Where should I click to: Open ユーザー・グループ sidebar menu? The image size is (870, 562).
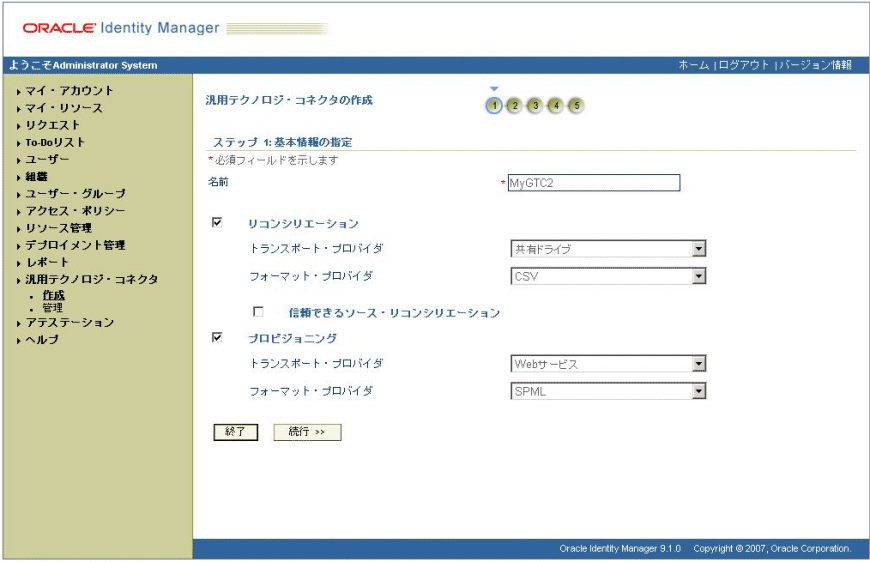pyautogui.click(x=75, y=194)
